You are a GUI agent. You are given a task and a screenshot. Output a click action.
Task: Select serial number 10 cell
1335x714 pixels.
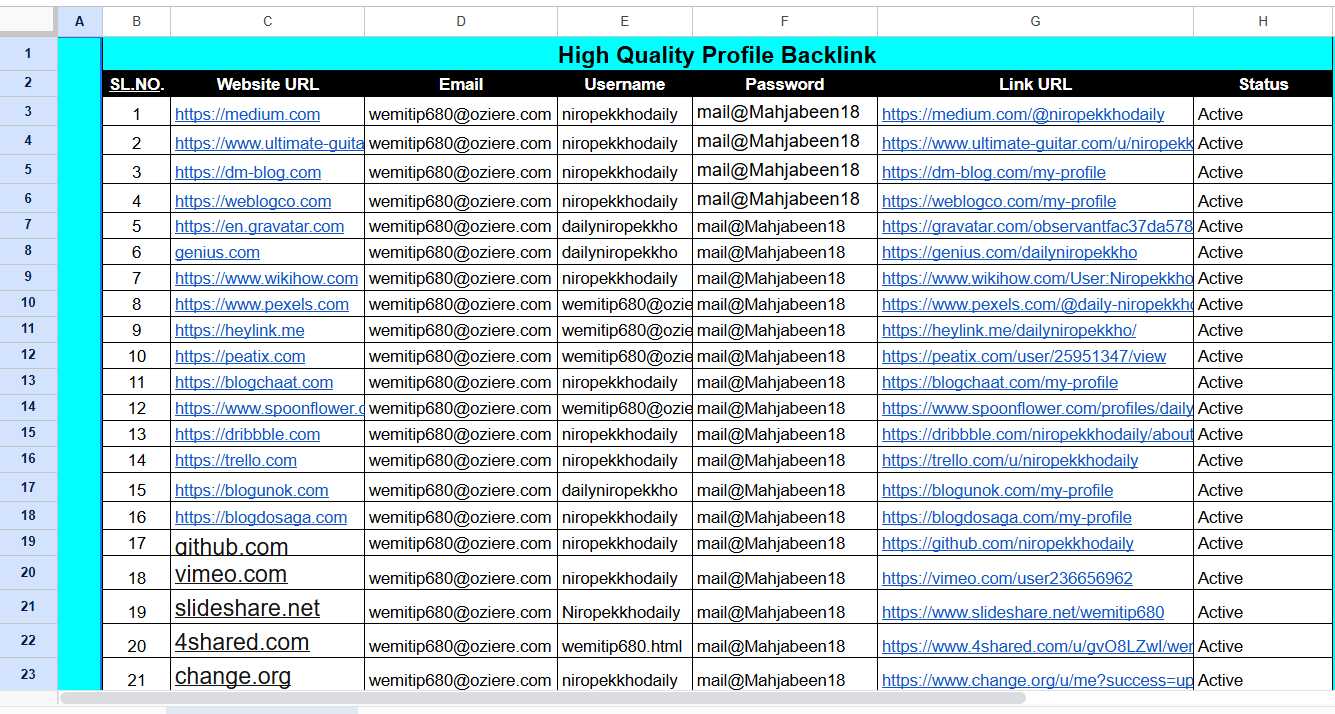tap(137, 356)
